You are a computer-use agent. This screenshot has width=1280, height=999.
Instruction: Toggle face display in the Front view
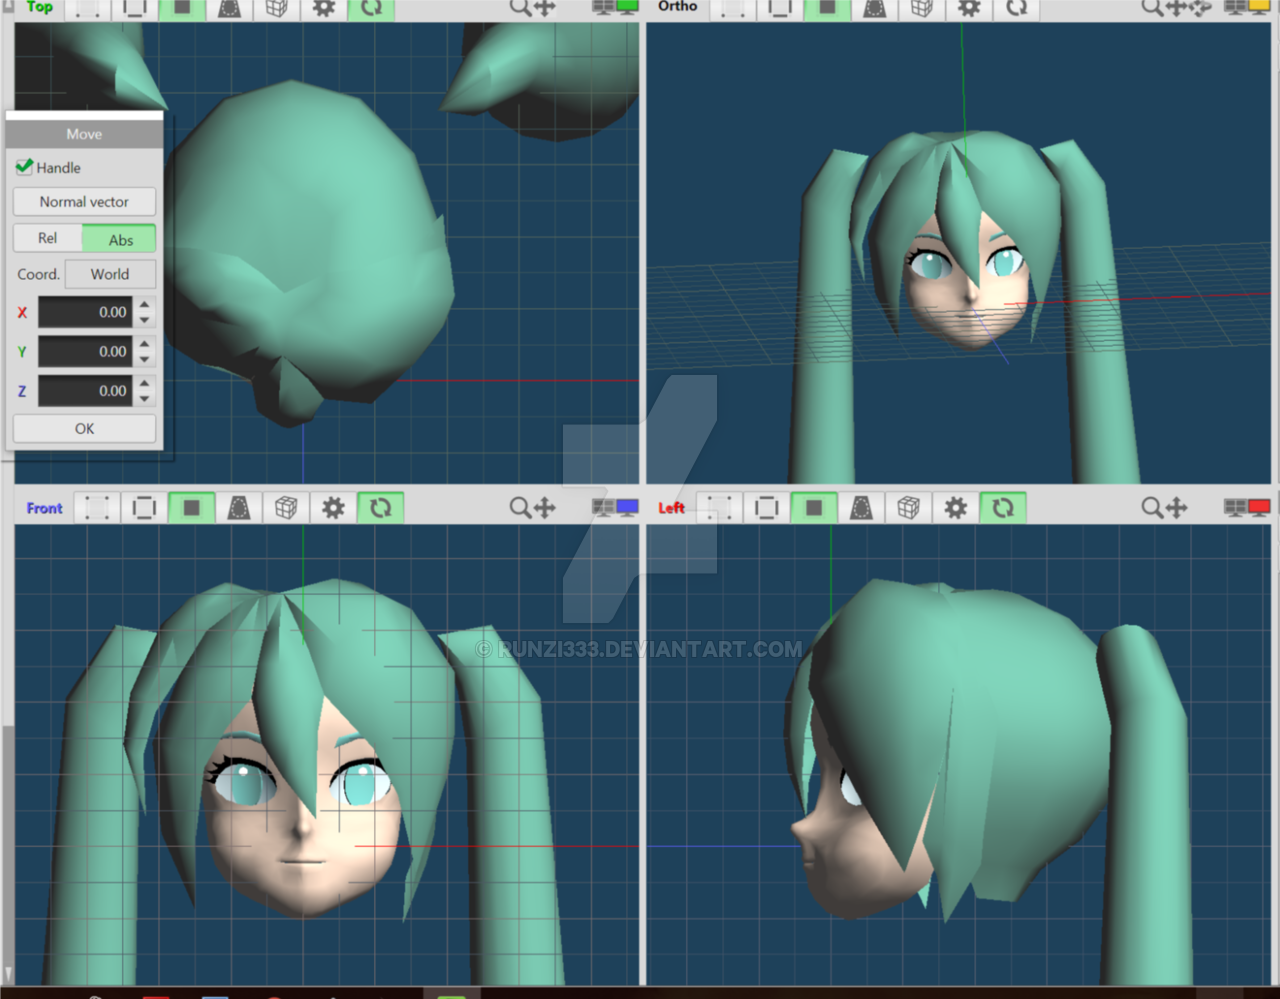click(x=191, y=508)
